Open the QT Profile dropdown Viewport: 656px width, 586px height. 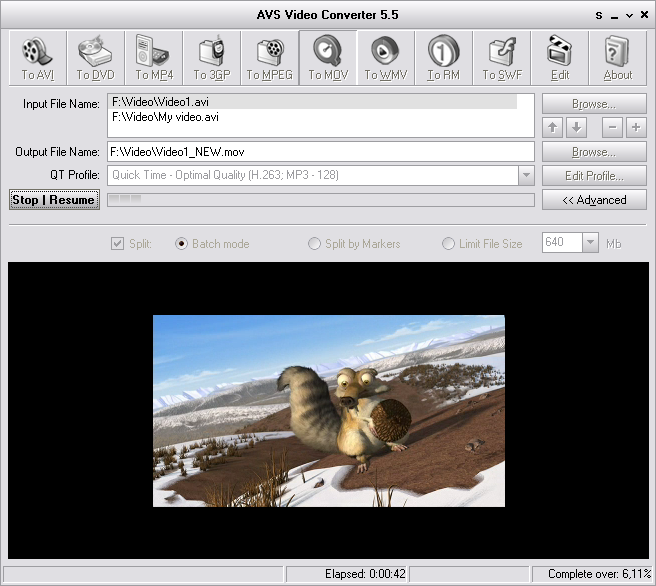[526, 175]
